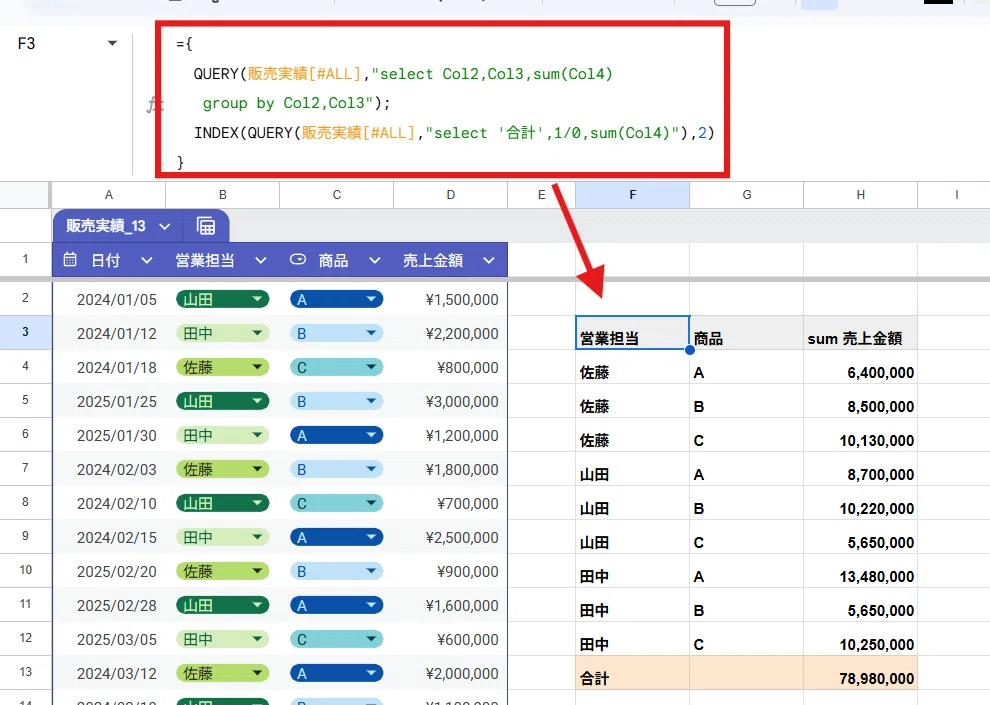990x705 pixels.
Task: Click the 'sum 売上金額' header cell
Action: click(x=861, y=333)
